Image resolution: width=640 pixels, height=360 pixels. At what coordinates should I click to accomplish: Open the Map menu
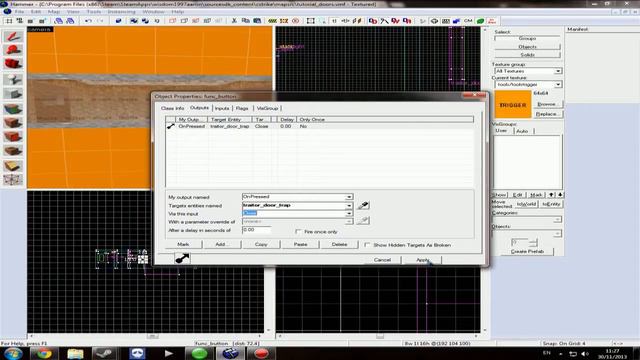pyautogui.click(x=53, y=12)
